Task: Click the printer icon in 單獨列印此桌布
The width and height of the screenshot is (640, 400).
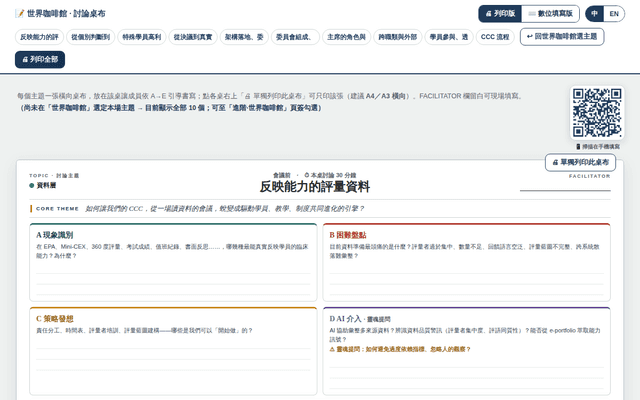Action: click(555, 162)
